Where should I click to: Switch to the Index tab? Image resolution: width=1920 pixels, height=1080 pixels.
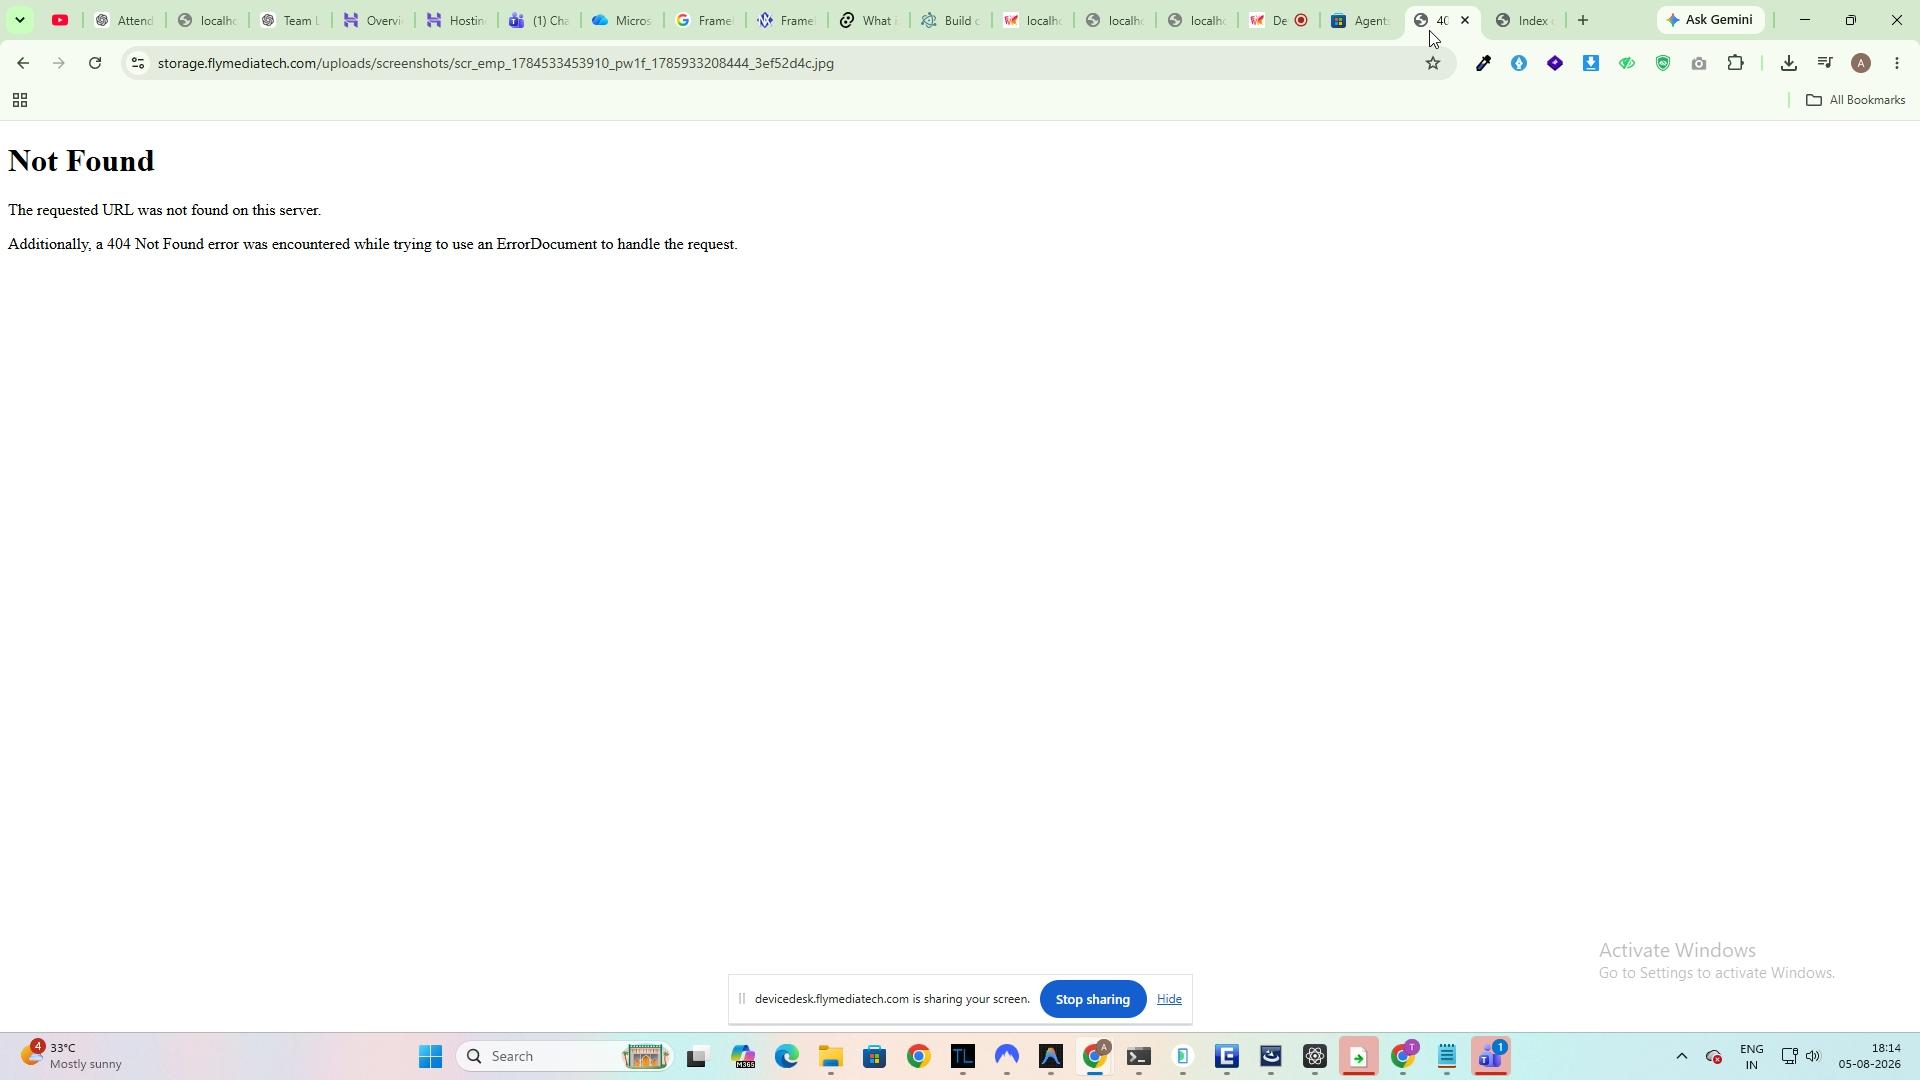[x=1525, y=20]
